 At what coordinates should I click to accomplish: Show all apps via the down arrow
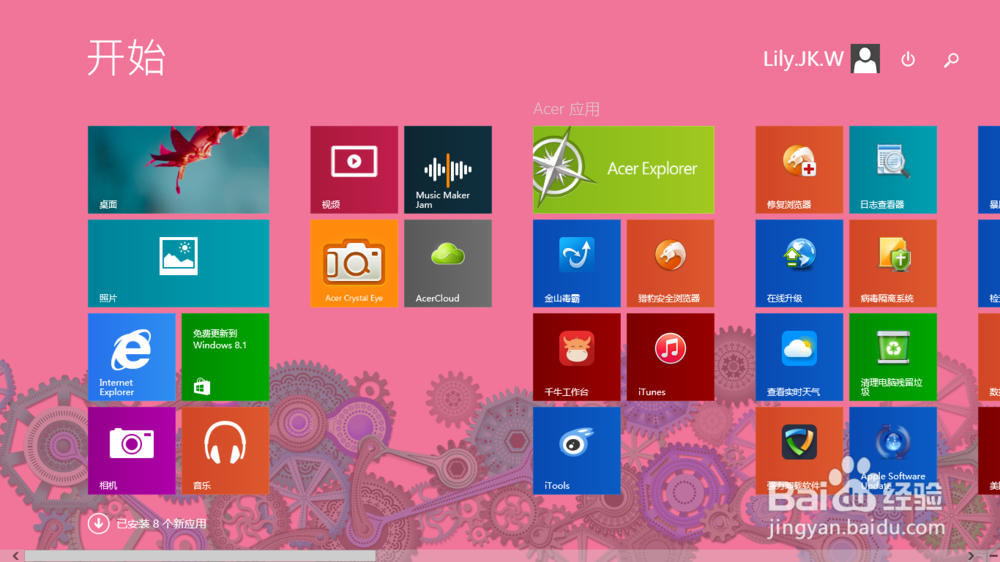[x=98, y=524]
